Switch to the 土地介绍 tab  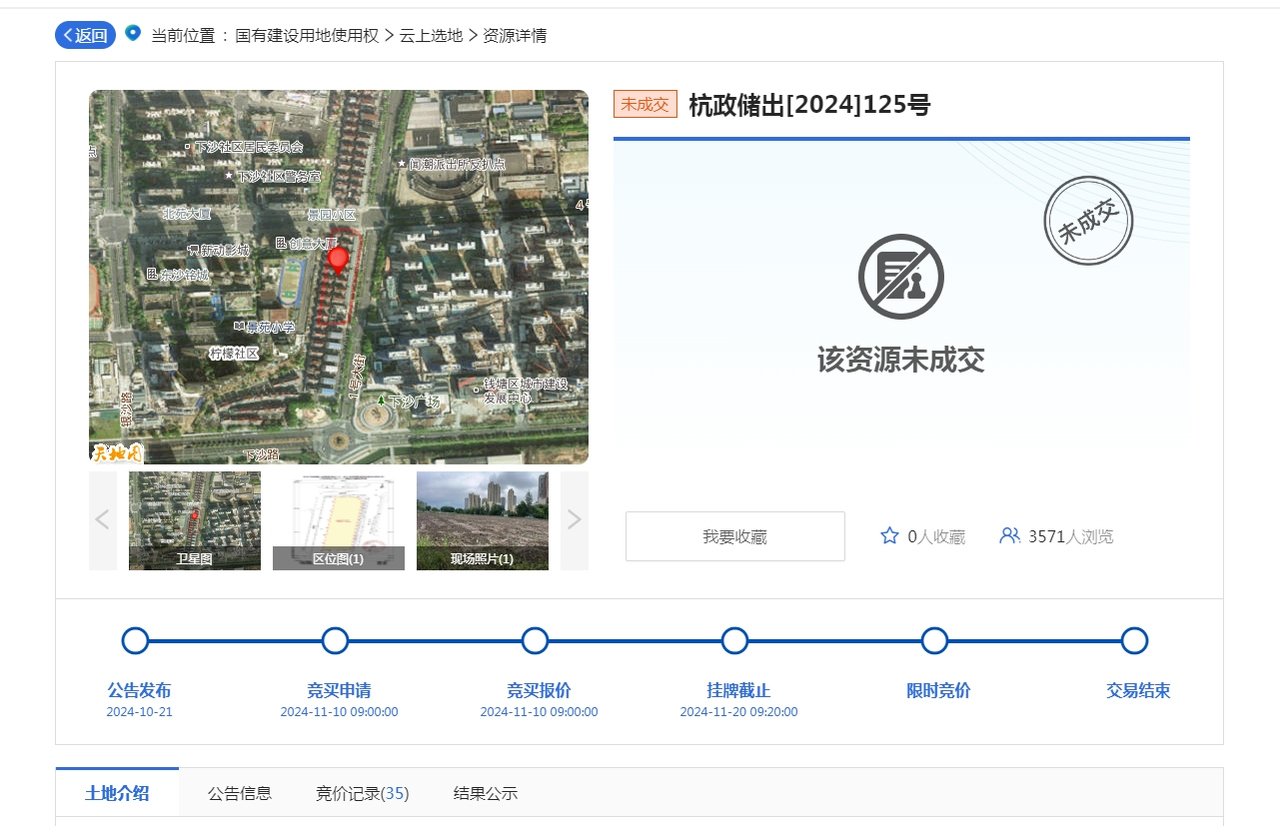coord(117,793)
